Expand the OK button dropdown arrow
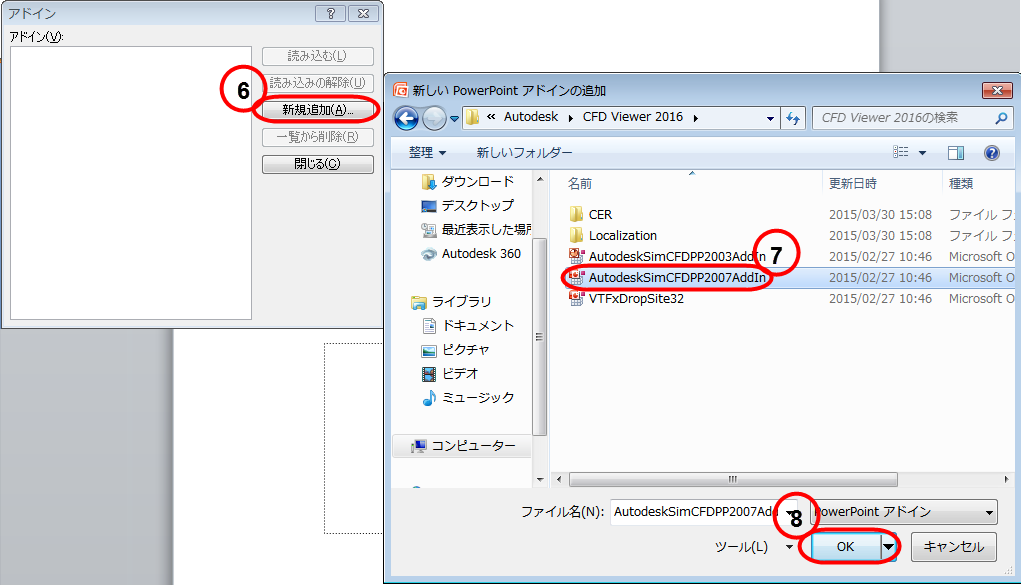This screenshot has height=585, width=1021. pos(888,547)
